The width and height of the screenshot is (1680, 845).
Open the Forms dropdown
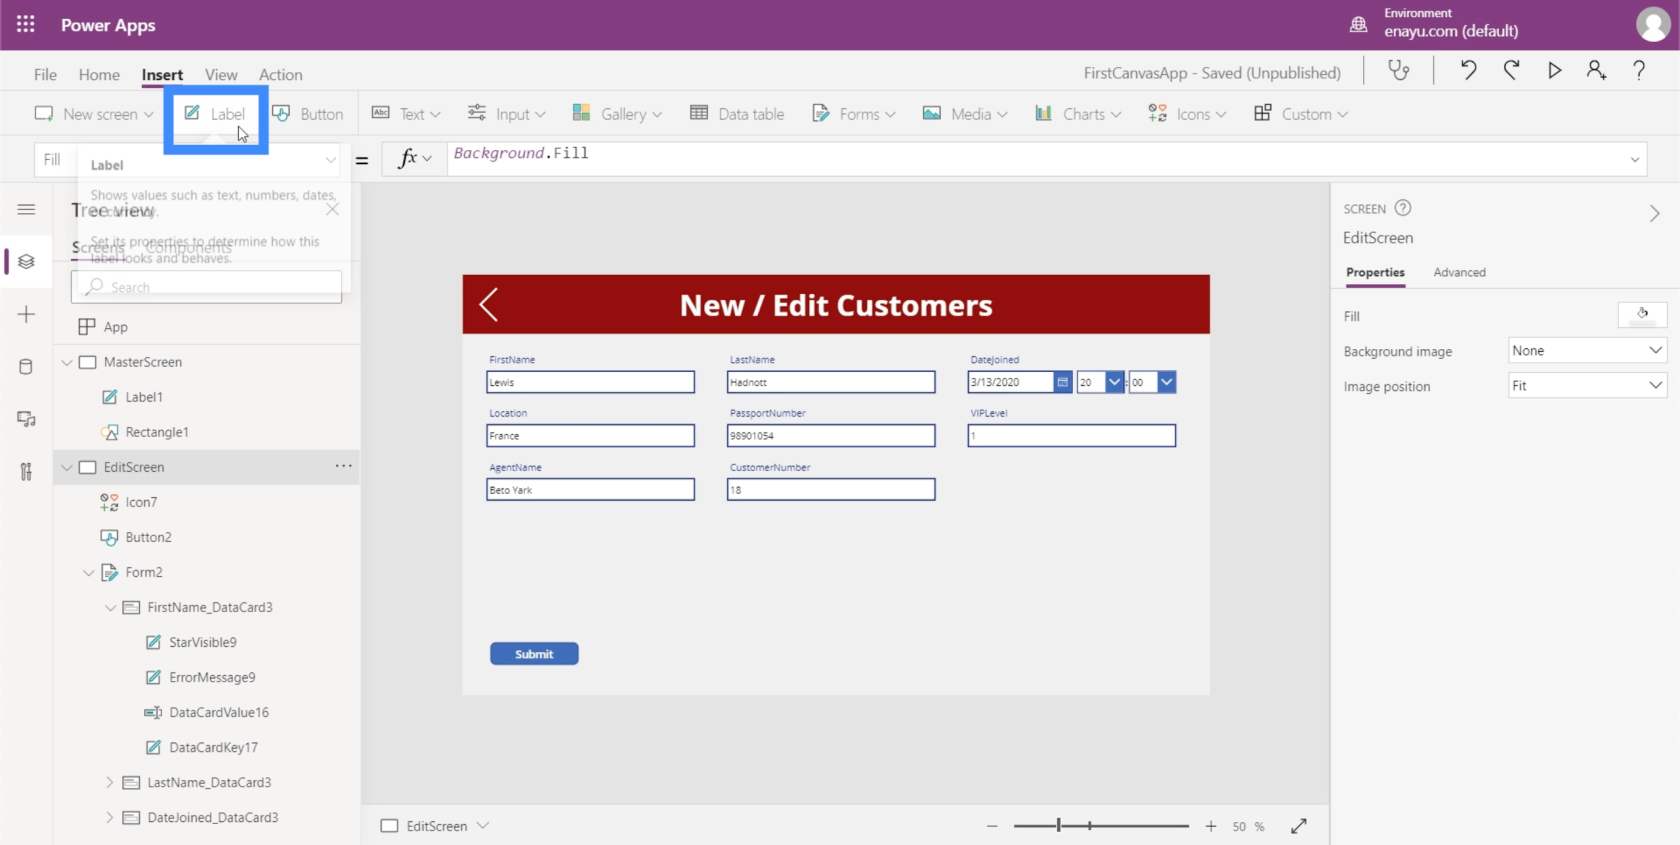pos(854,114)
